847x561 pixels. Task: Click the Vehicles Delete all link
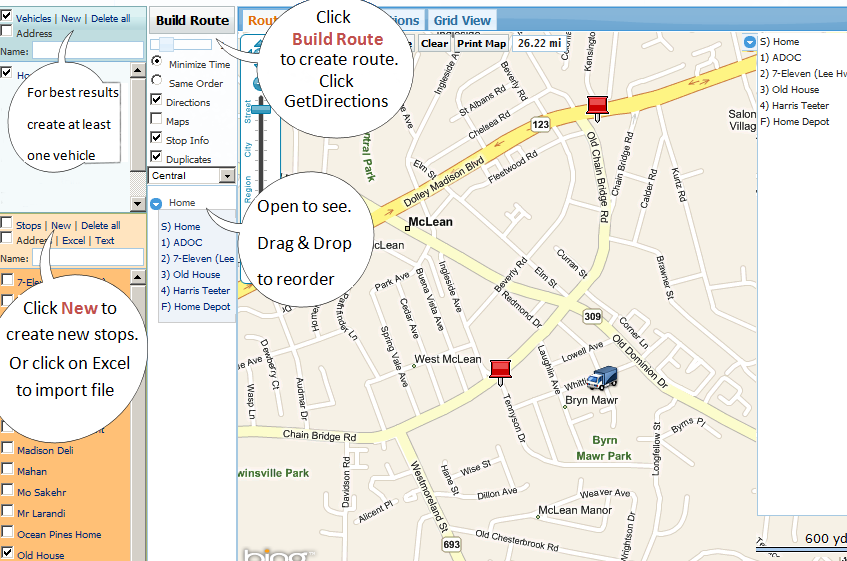(111, 18)
